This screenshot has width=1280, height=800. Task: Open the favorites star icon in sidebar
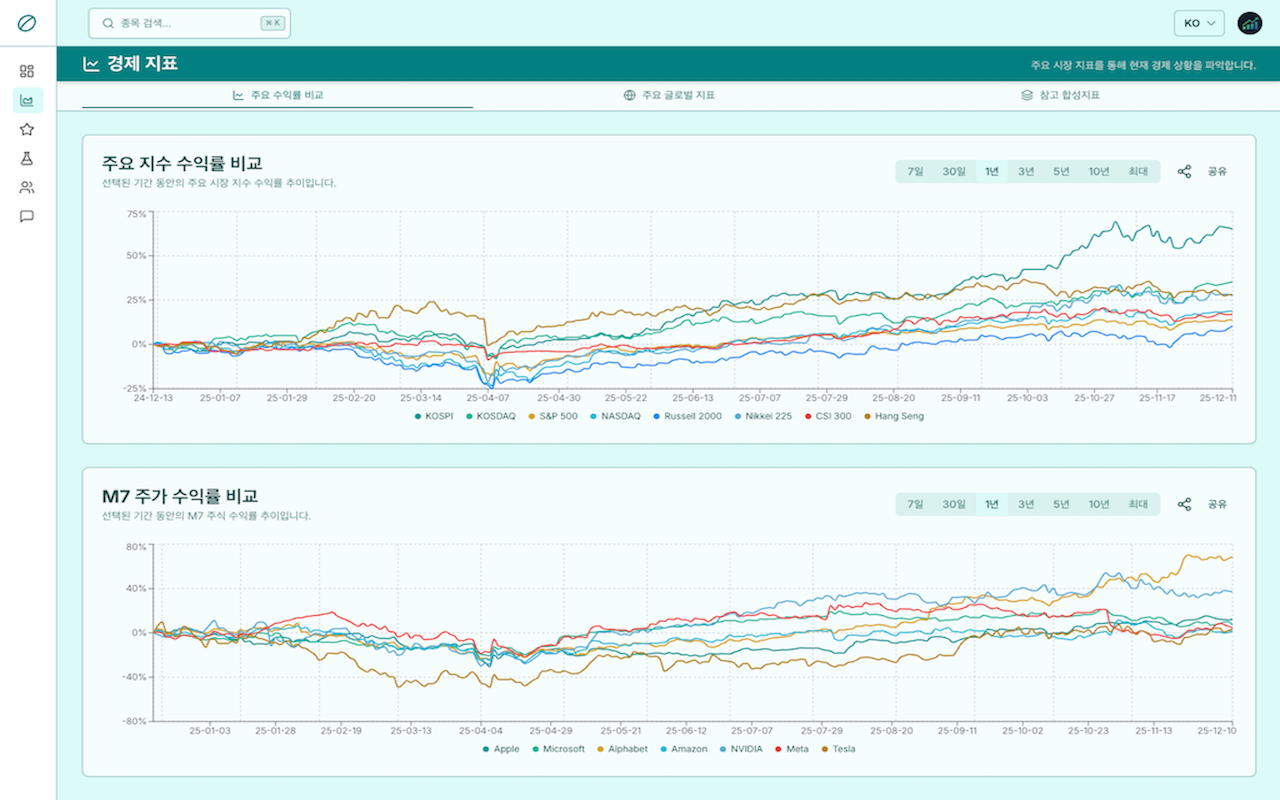point(27,129)
